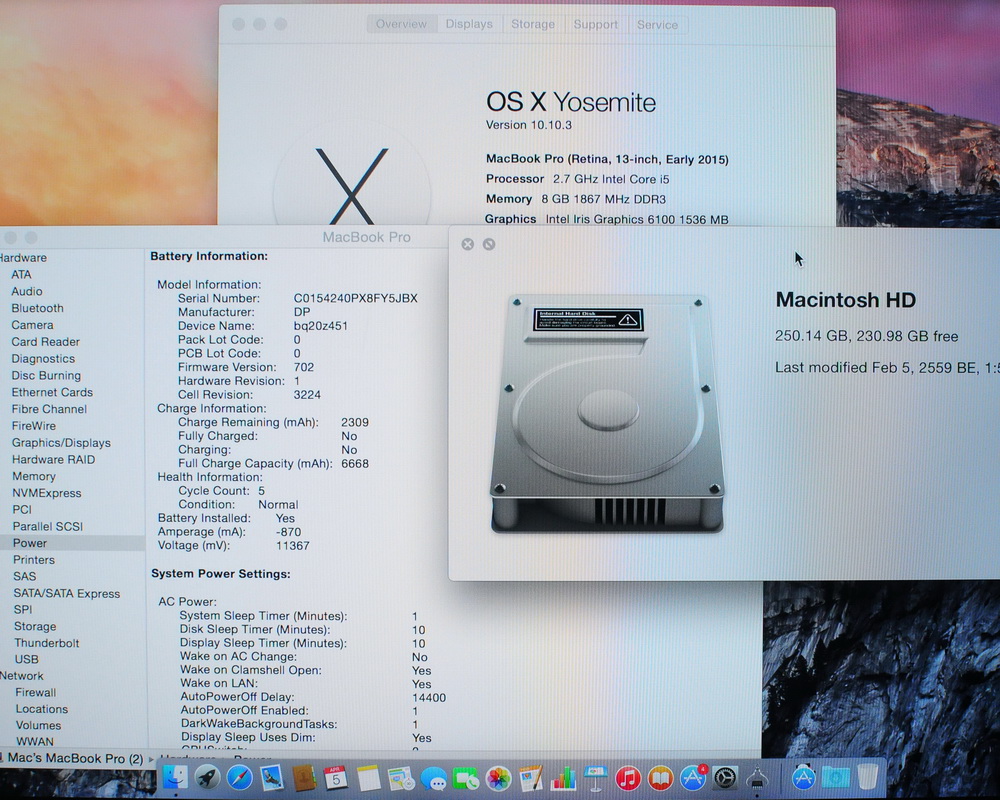Image resolution: width=1000 pixels, height=800 pixels.
Task: Collapse the Hardware section in sidebar
Action: click(x=23, y=258)
